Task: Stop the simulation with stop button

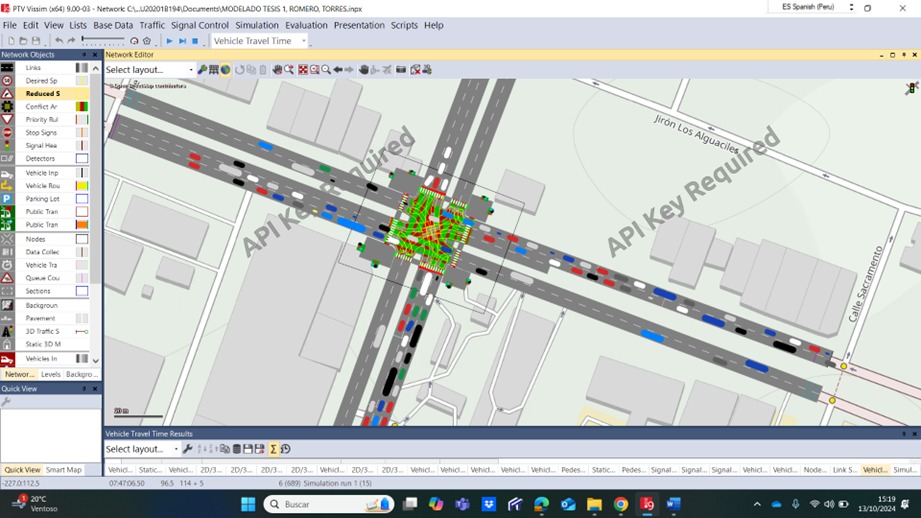Action: 195,41
